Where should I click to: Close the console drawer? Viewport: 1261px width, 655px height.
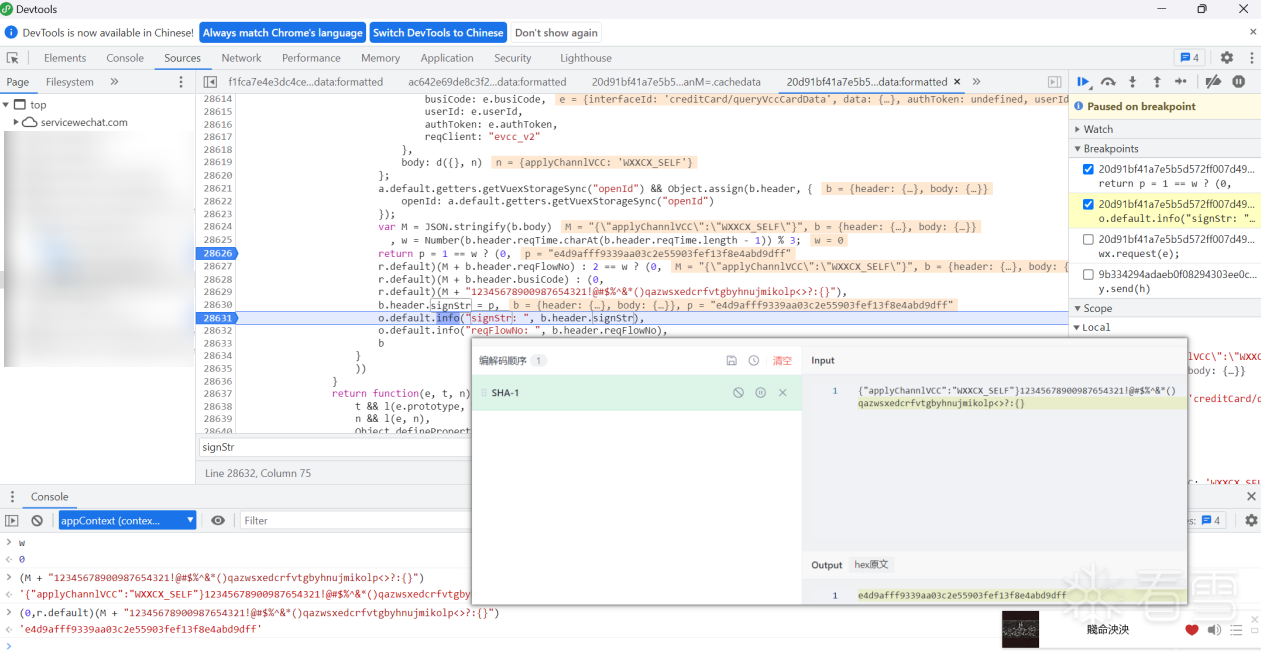click(1251, 496)
